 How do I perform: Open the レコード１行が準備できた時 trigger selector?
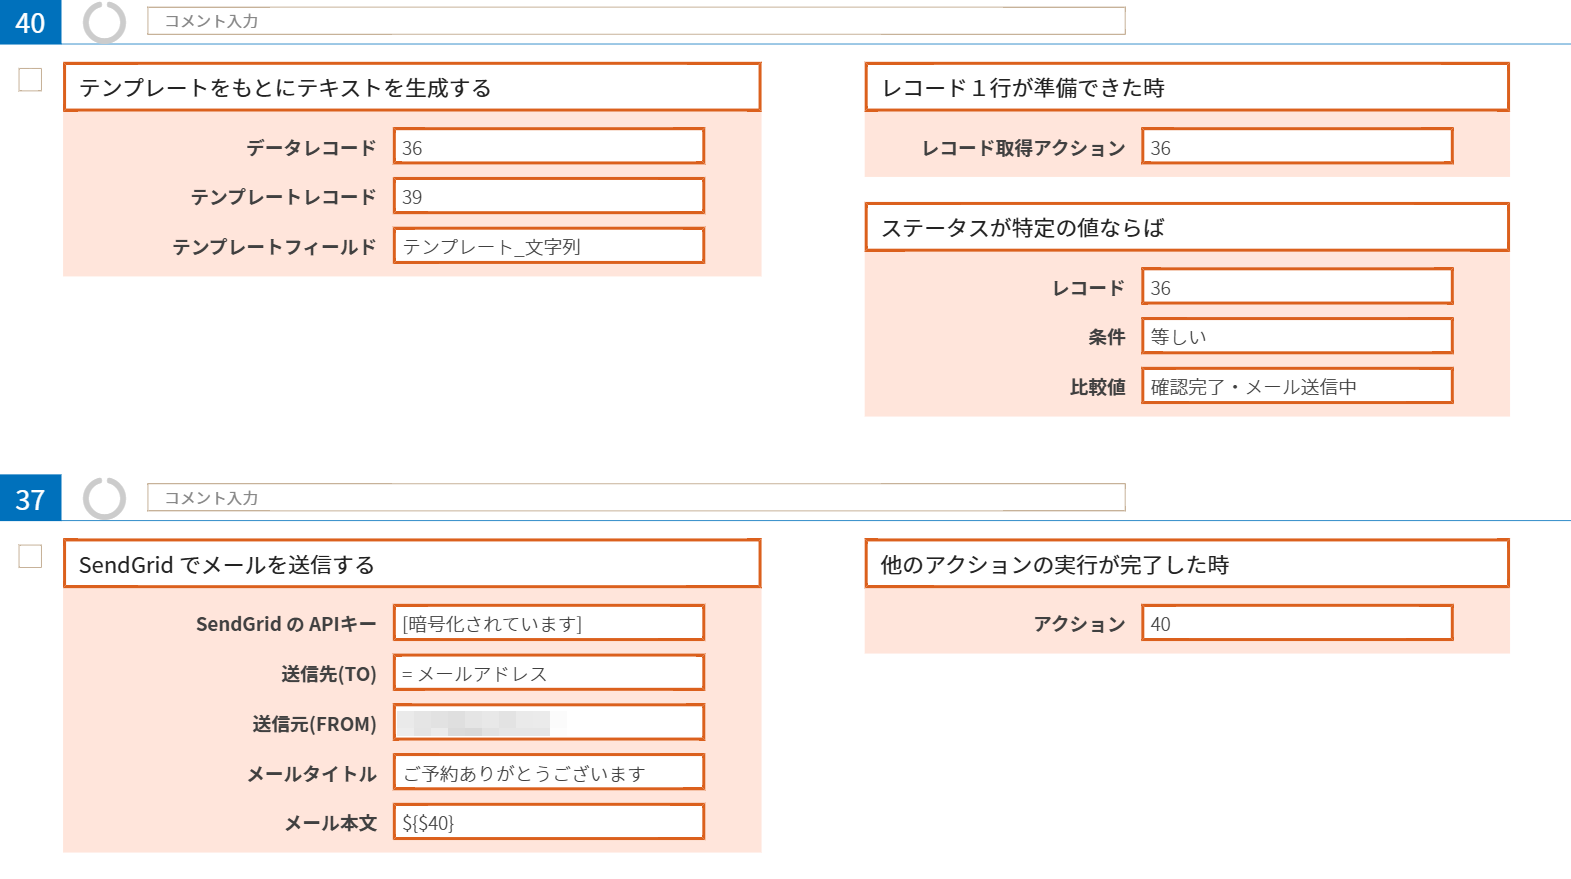(1187, 87)
